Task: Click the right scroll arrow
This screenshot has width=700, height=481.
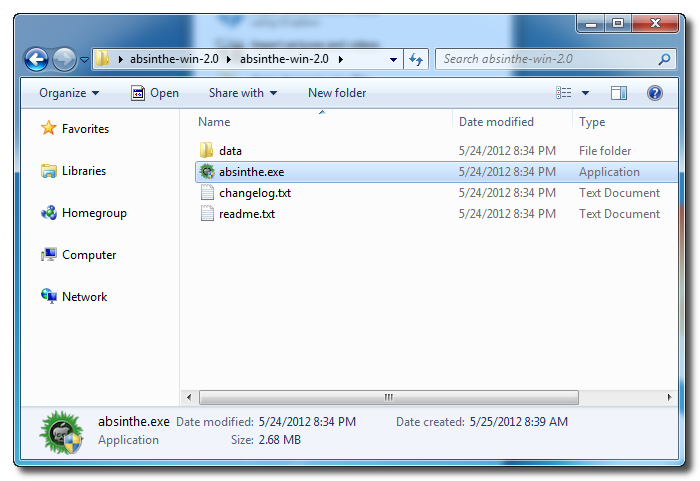Action: point(669,397)
